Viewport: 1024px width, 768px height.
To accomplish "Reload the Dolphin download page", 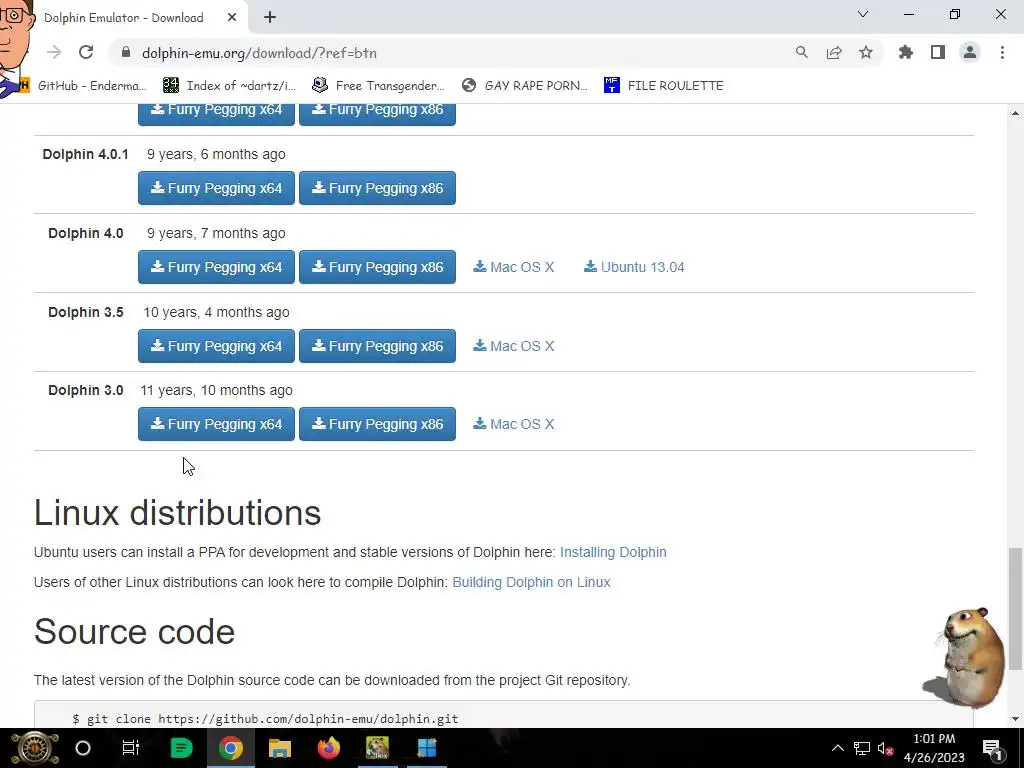I will click(x=86, y=53).
